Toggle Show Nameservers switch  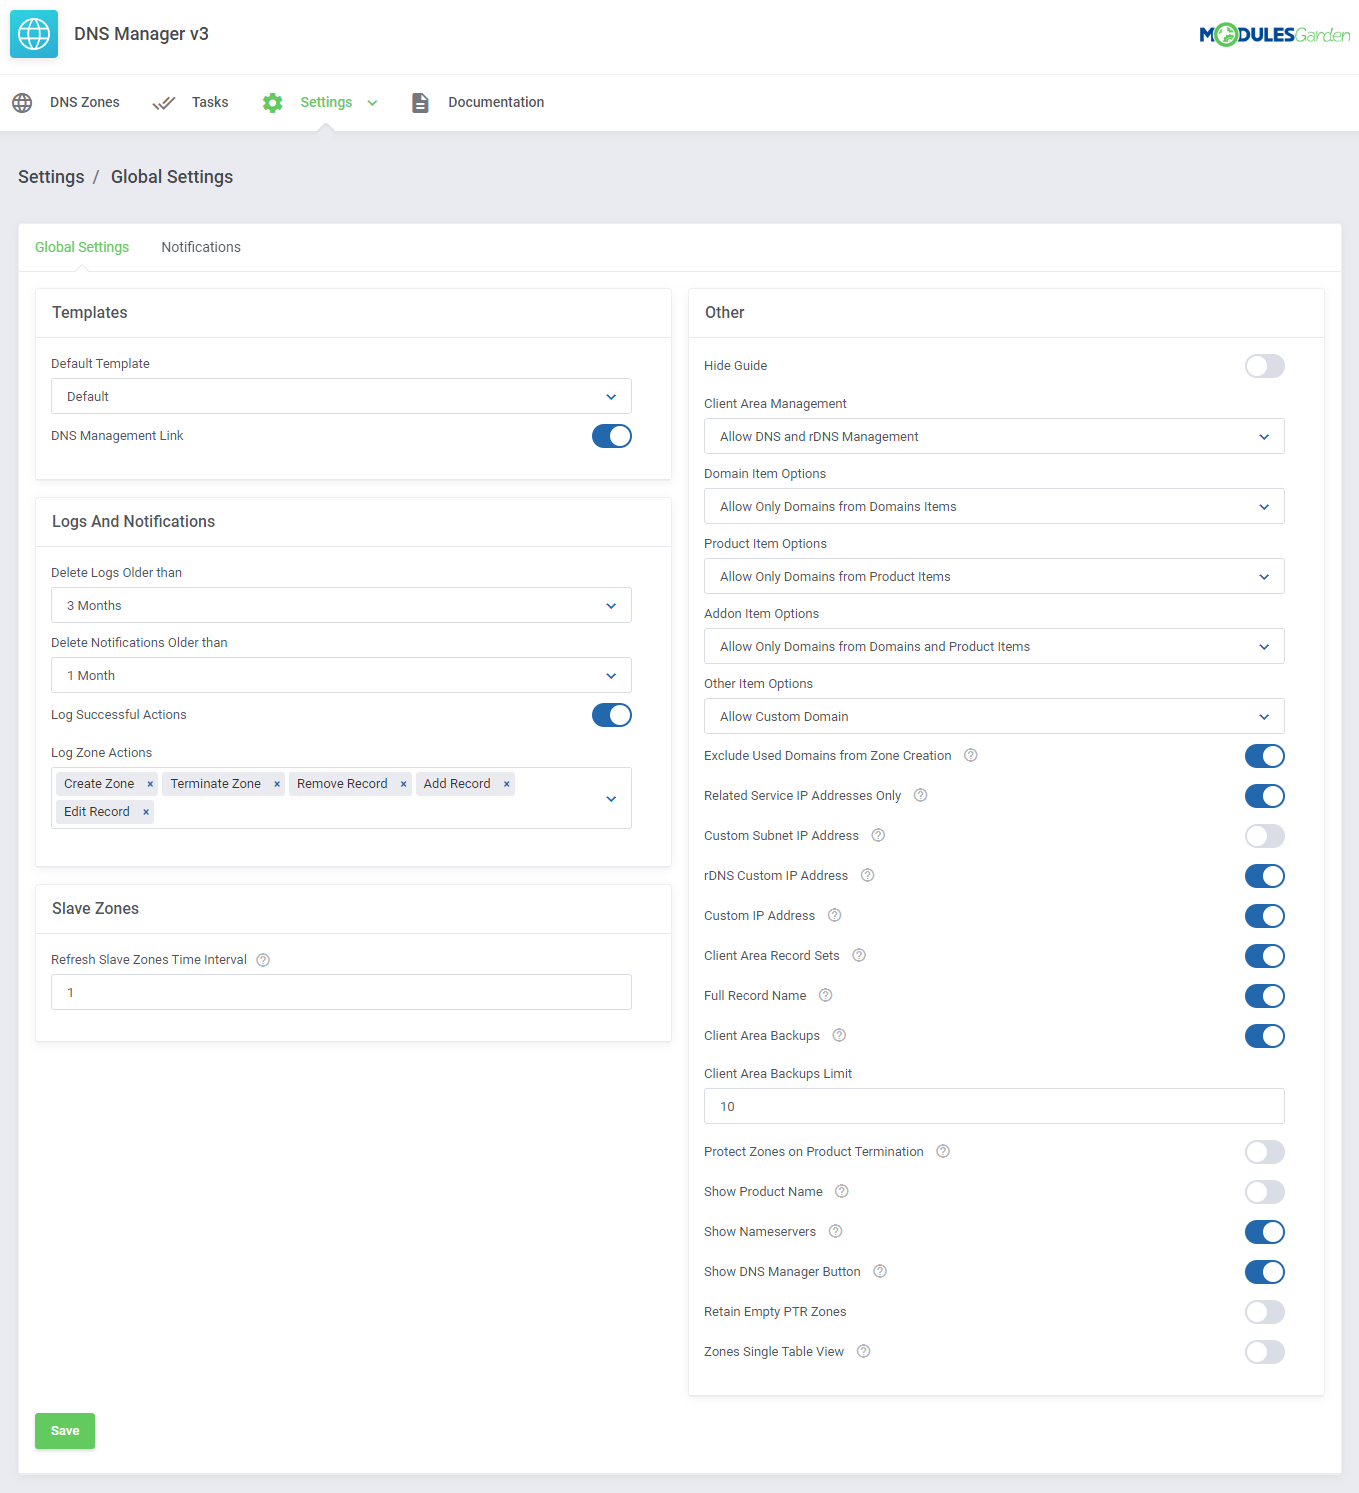tap(1265, 1232)
